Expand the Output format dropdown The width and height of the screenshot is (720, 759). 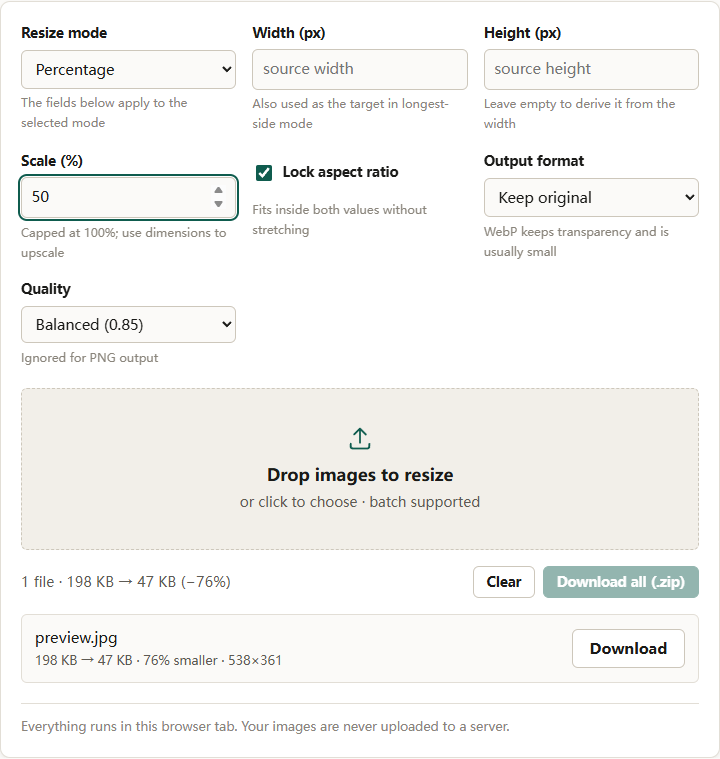pyautogui.click(x=591, y=197)
